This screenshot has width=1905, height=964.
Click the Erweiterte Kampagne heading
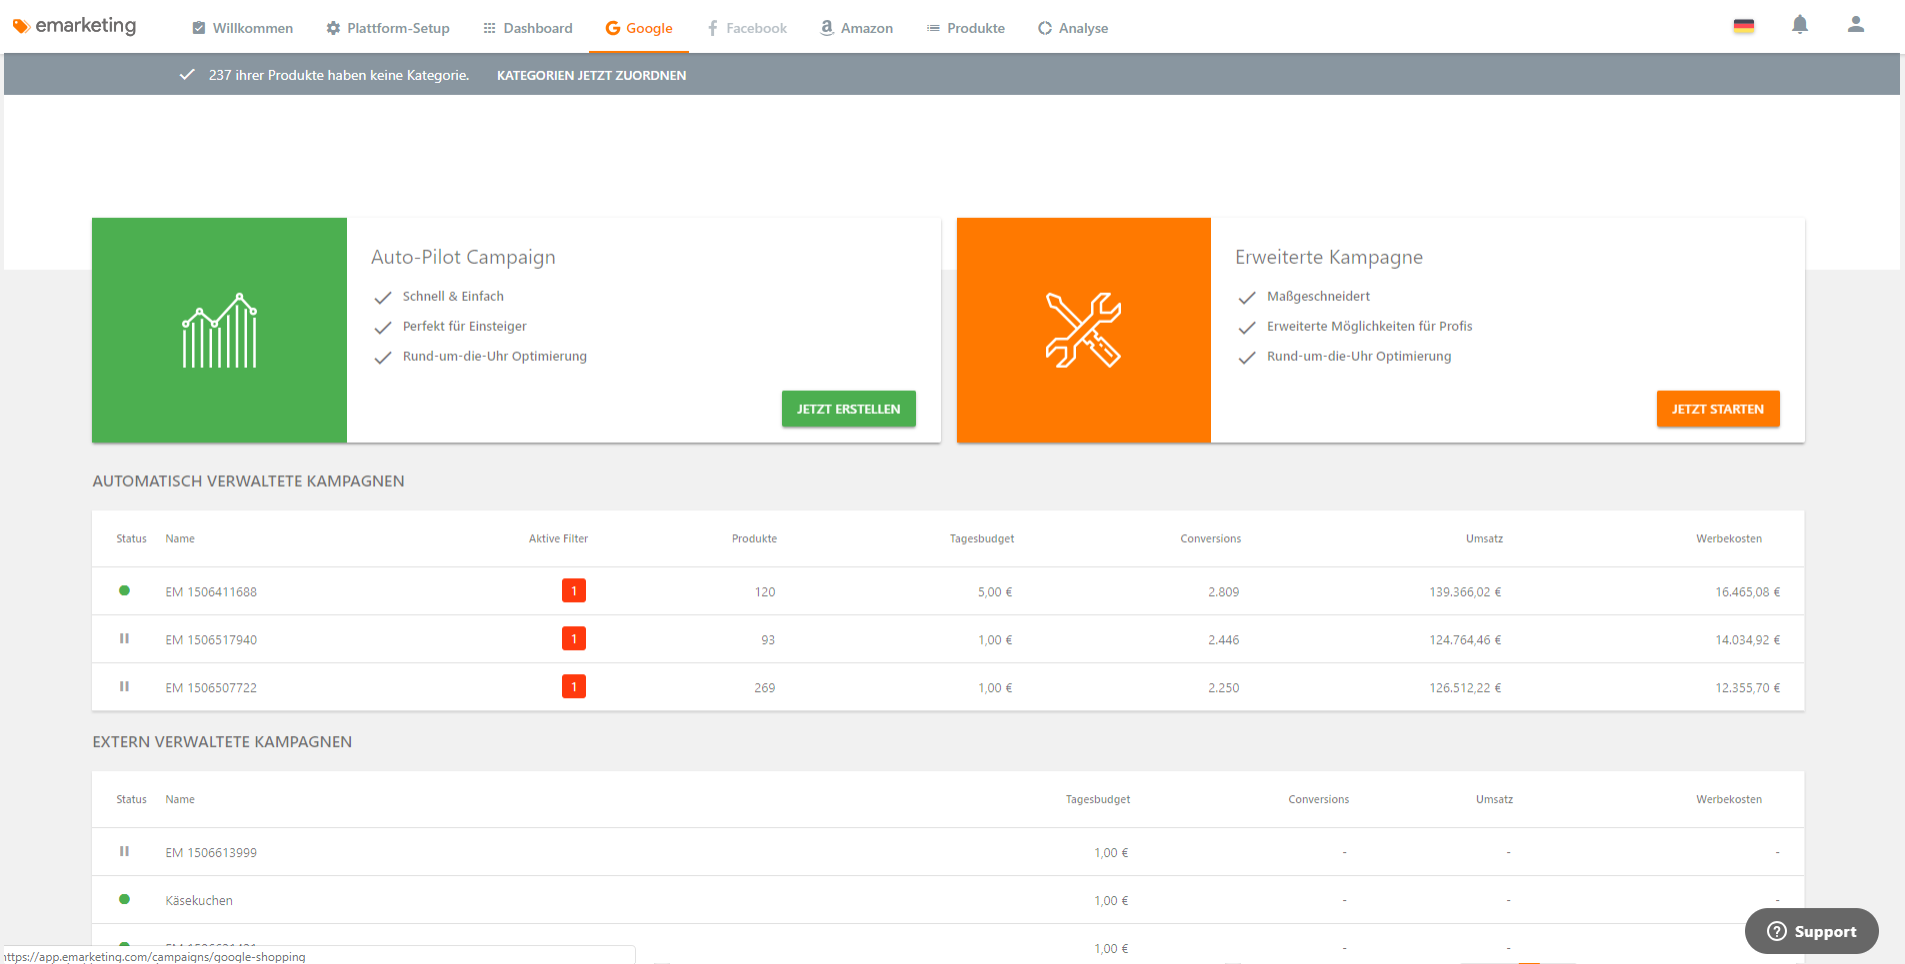coord(1329,257)
